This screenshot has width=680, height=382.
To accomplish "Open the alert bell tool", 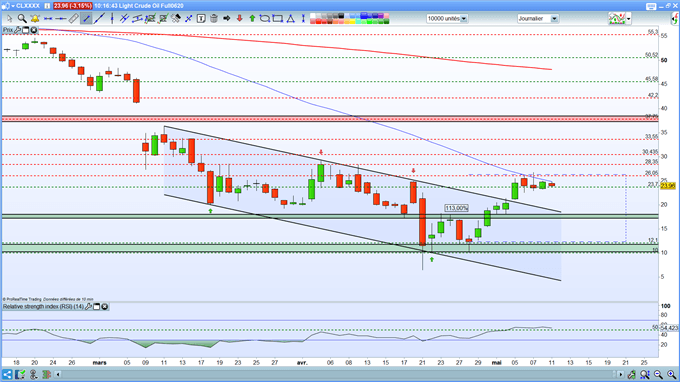I will tap(35, 18).
